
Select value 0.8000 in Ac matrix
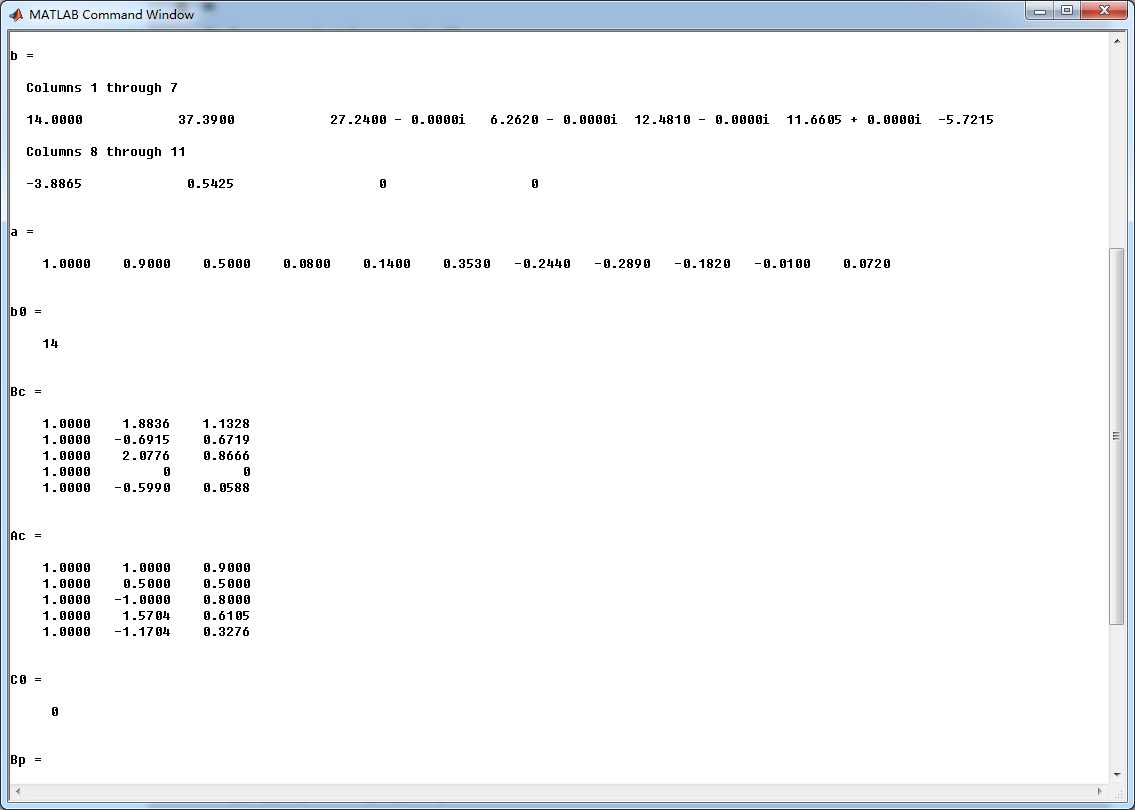click(x=227, y=599)
